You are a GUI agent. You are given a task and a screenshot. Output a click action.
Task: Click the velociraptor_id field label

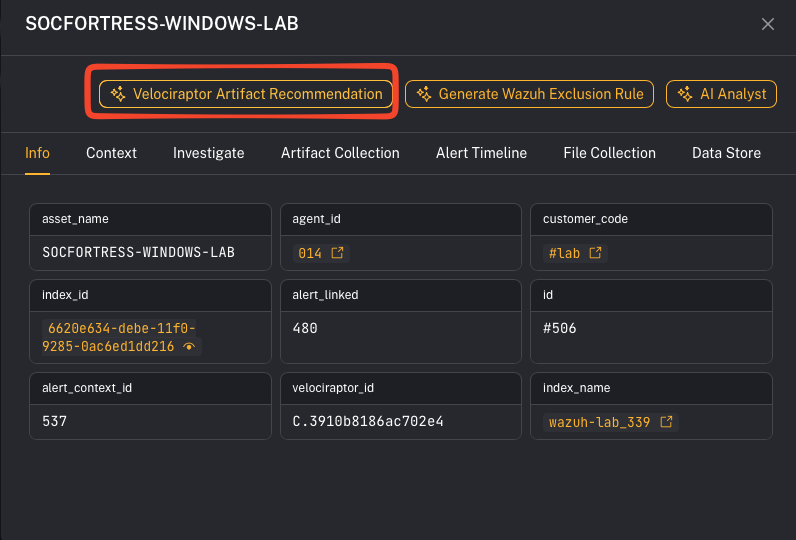click(x=333, y=388)
